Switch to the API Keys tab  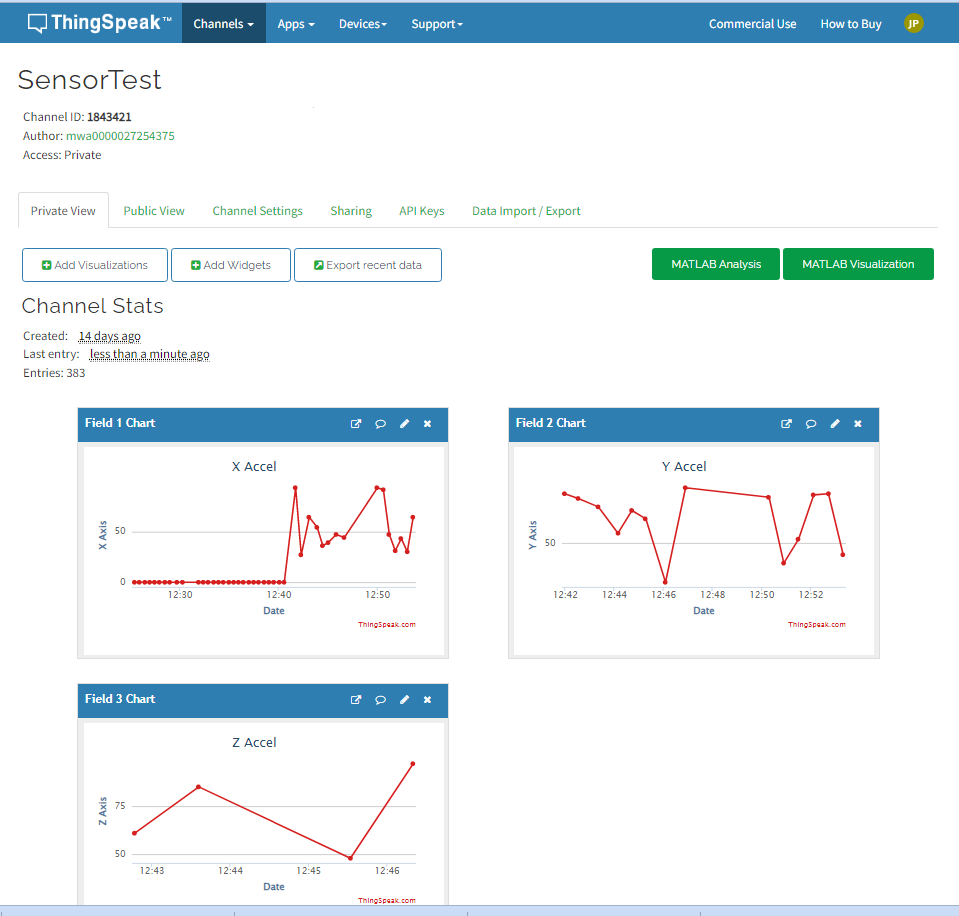421,210
